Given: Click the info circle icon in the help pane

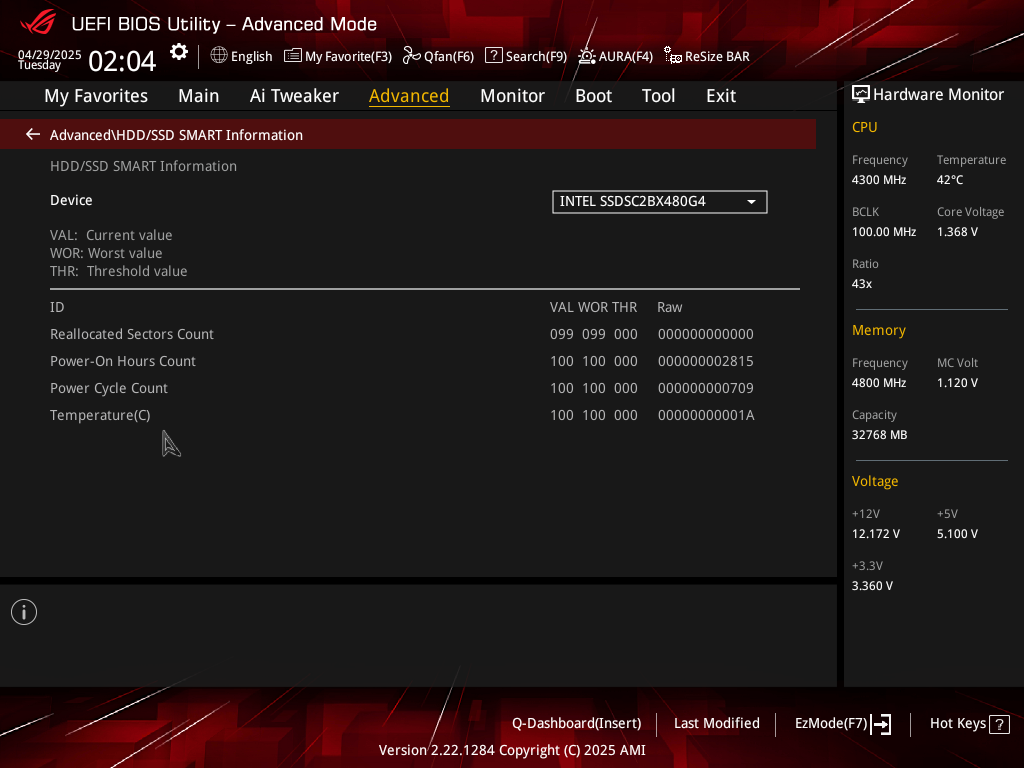Looking at the screenshot, I should click(x=24, y=612).
